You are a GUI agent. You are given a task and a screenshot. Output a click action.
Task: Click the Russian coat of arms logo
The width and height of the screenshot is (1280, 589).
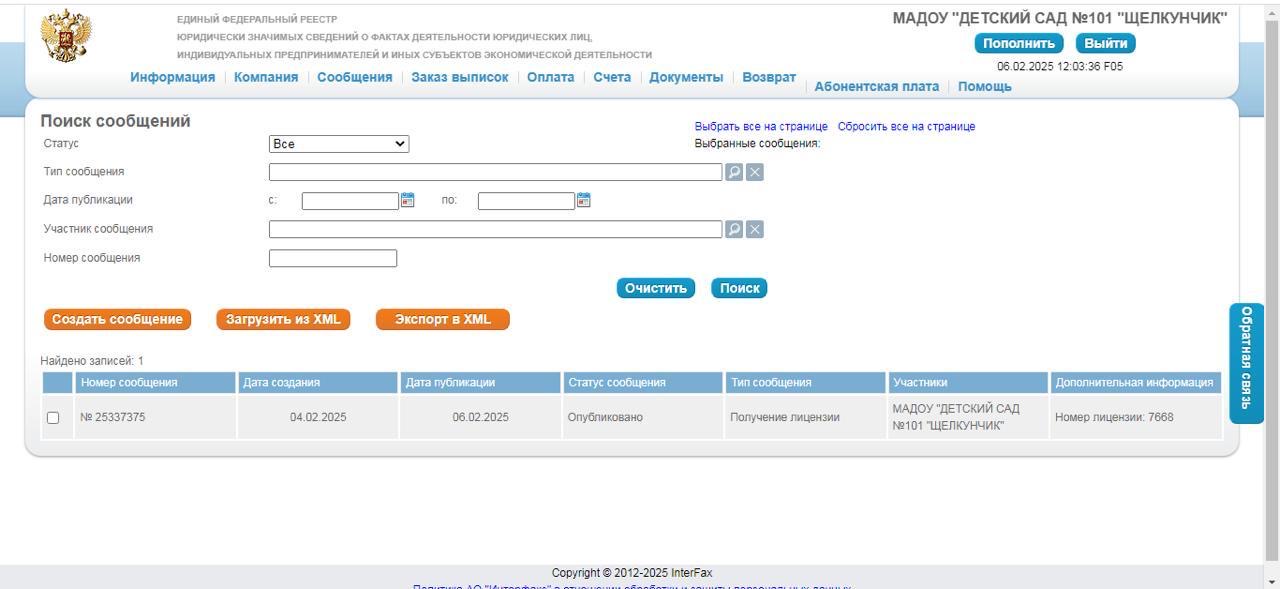click(x=66, y=36)
